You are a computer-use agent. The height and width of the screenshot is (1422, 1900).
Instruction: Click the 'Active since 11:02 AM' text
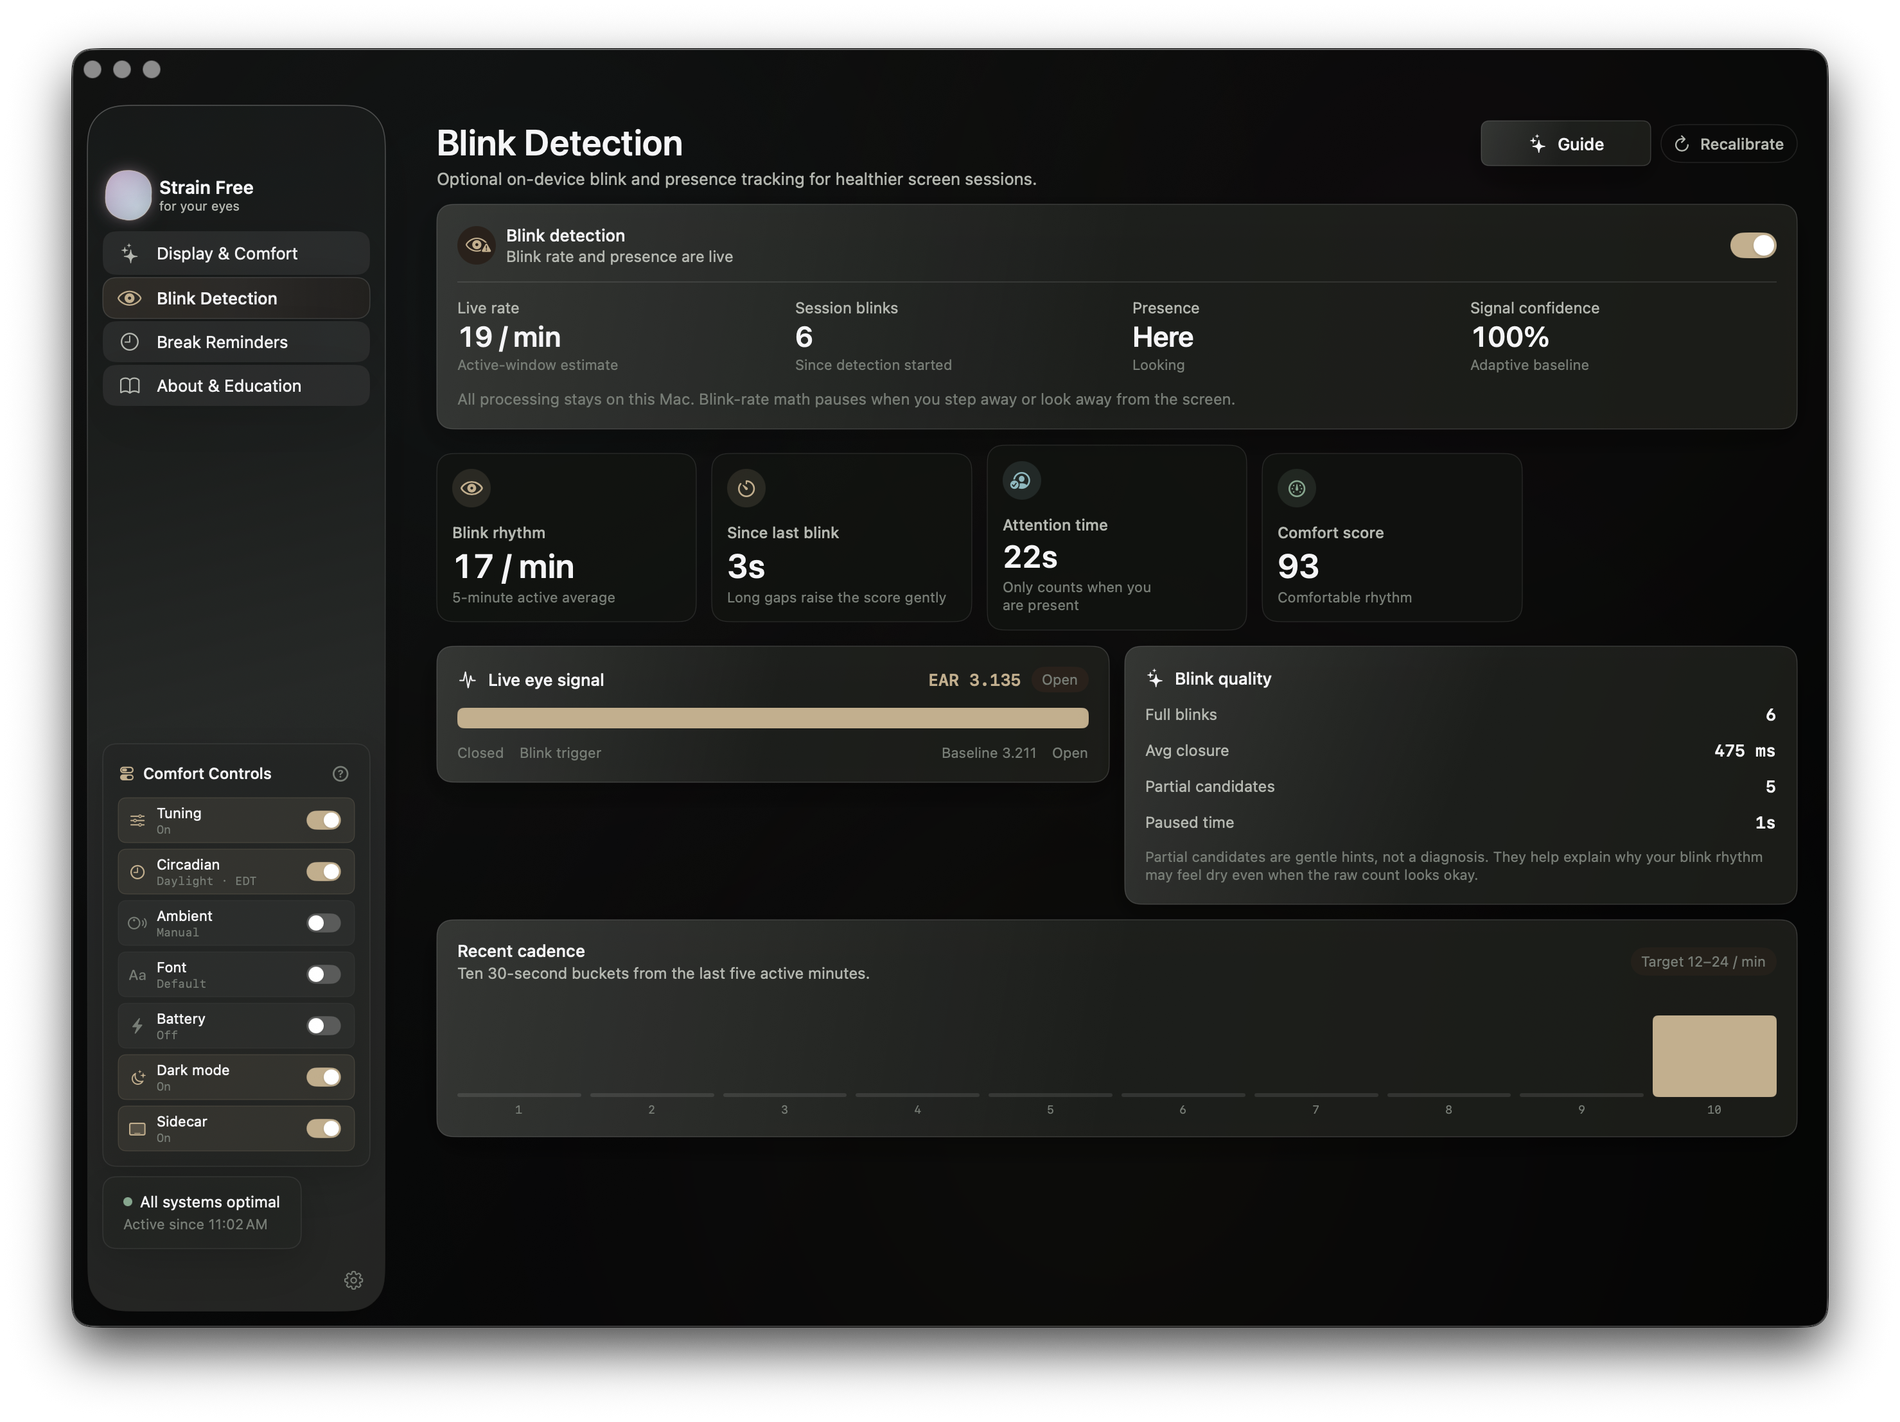click(195, 1225)
